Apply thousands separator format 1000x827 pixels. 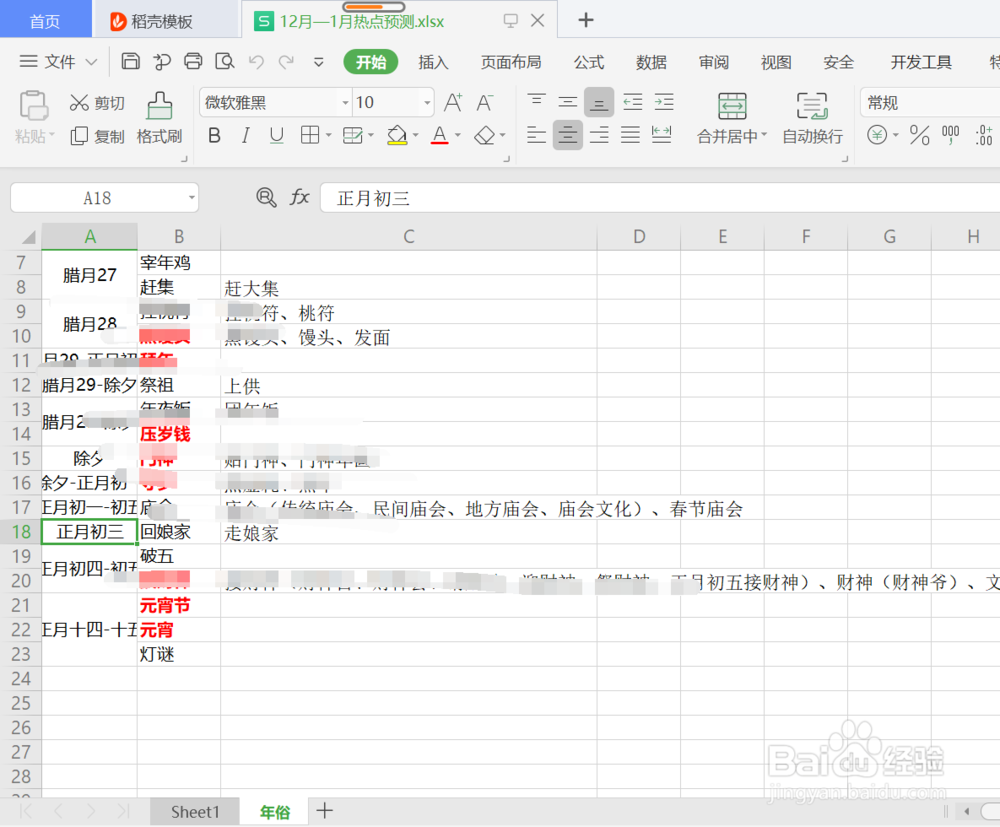click(x=950, y=135)
